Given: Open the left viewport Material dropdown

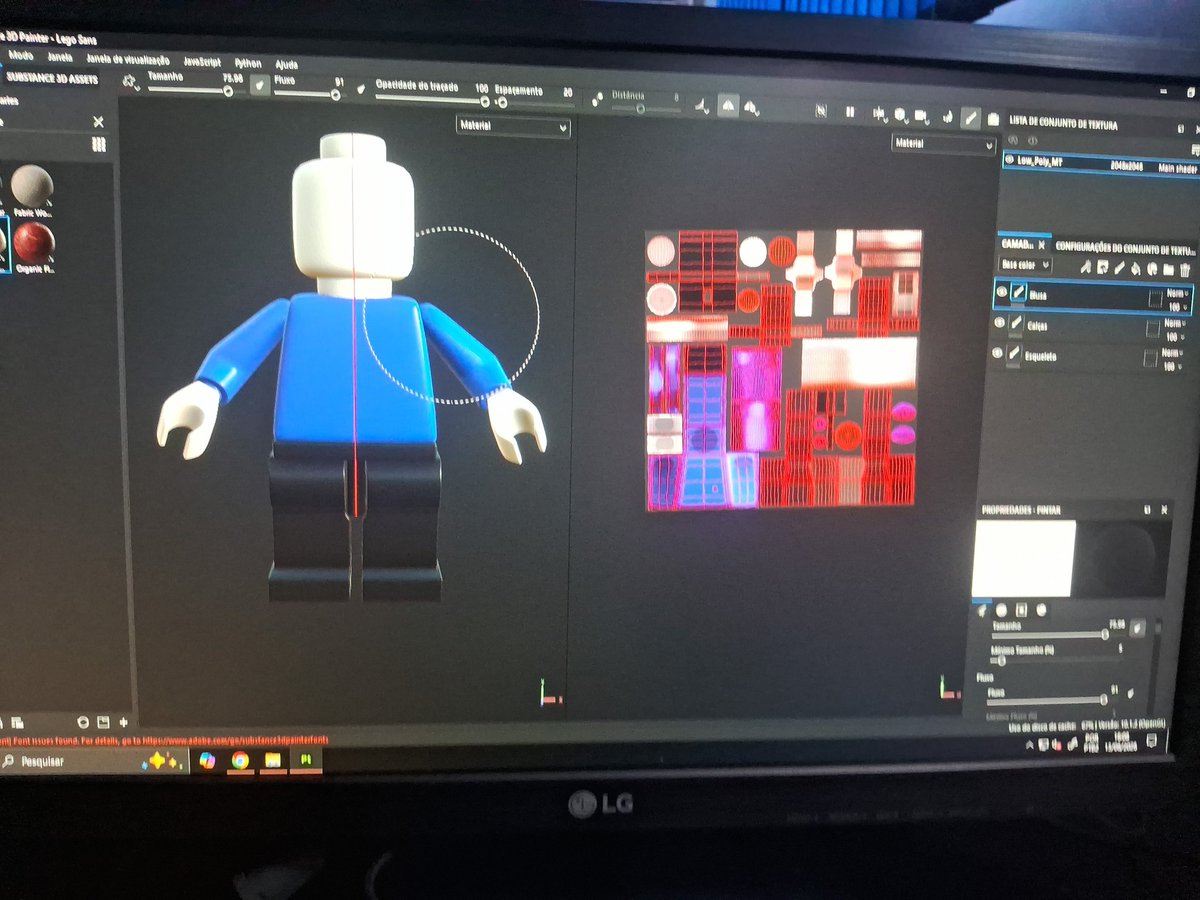Looking at the screenshot, I should point(512,127).
